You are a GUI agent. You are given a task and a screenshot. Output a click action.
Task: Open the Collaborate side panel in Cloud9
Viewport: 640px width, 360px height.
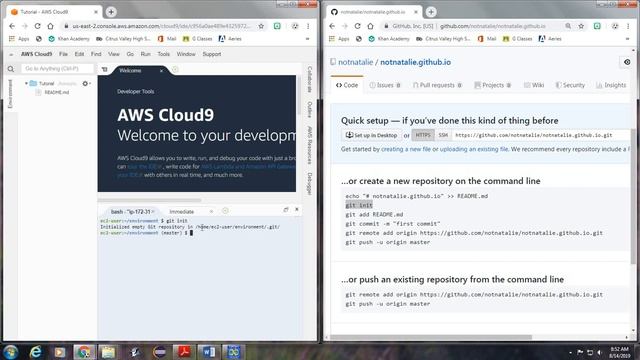click(310, 80)
